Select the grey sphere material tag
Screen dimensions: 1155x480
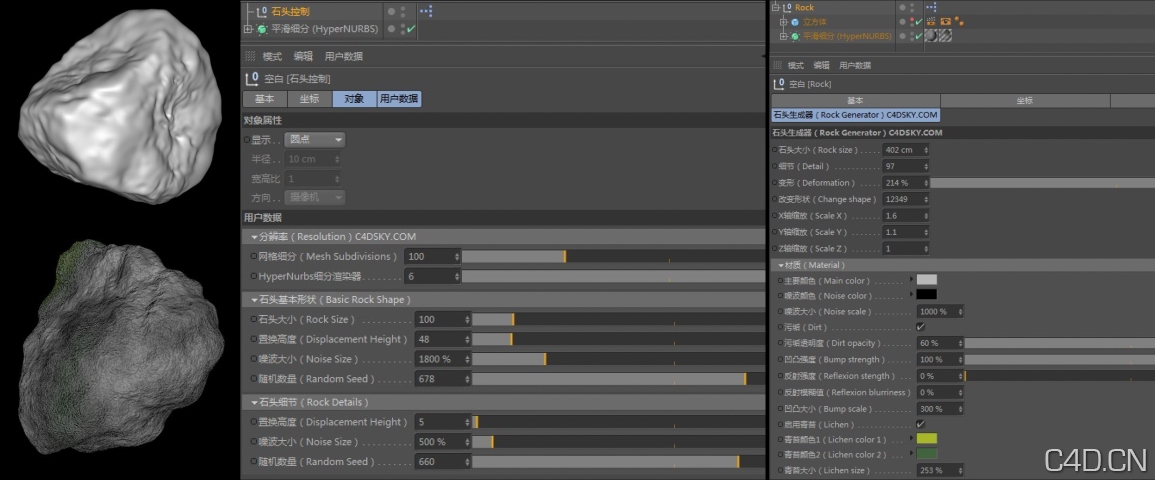(x=931, y=35)
